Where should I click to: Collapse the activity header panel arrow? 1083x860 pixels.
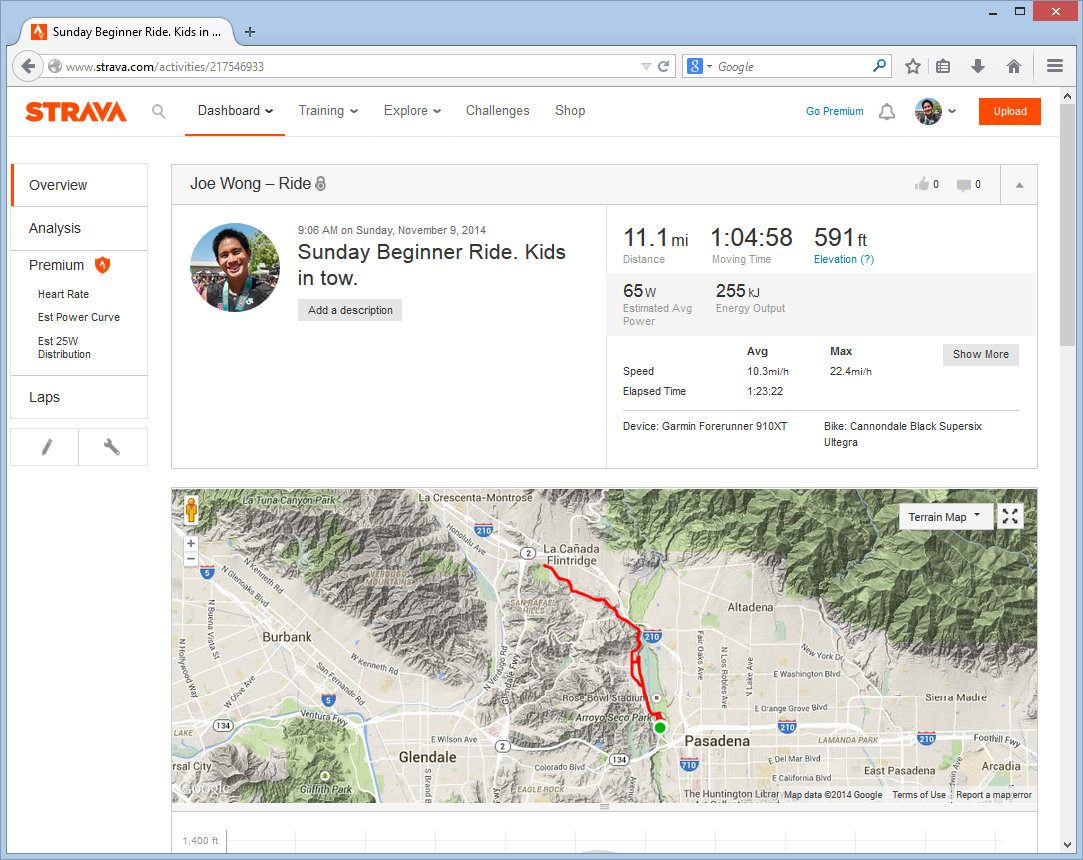click(1018, 185)
